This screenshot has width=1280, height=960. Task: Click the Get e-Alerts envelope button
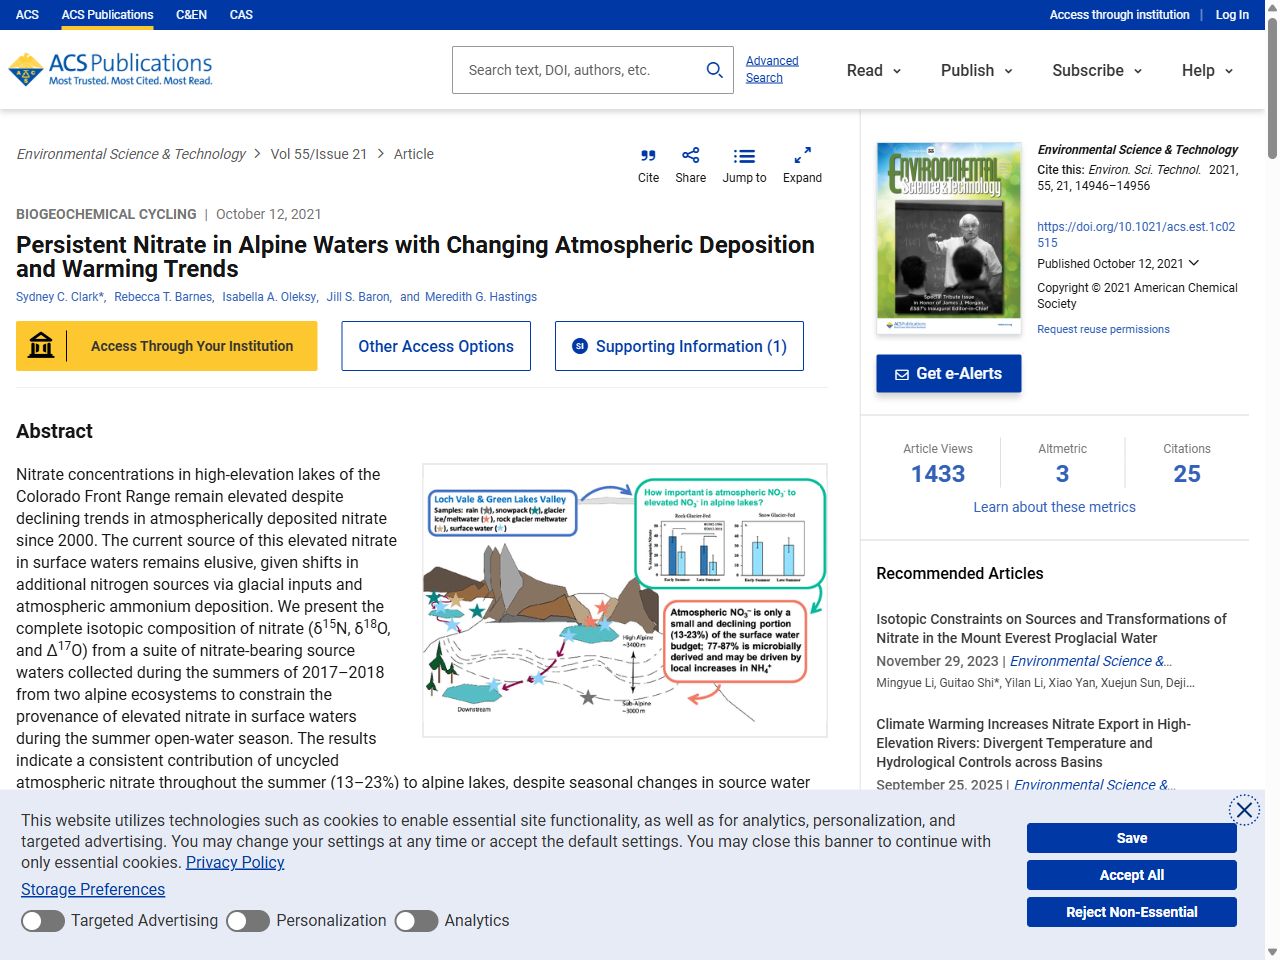click(x=948, y=373)
